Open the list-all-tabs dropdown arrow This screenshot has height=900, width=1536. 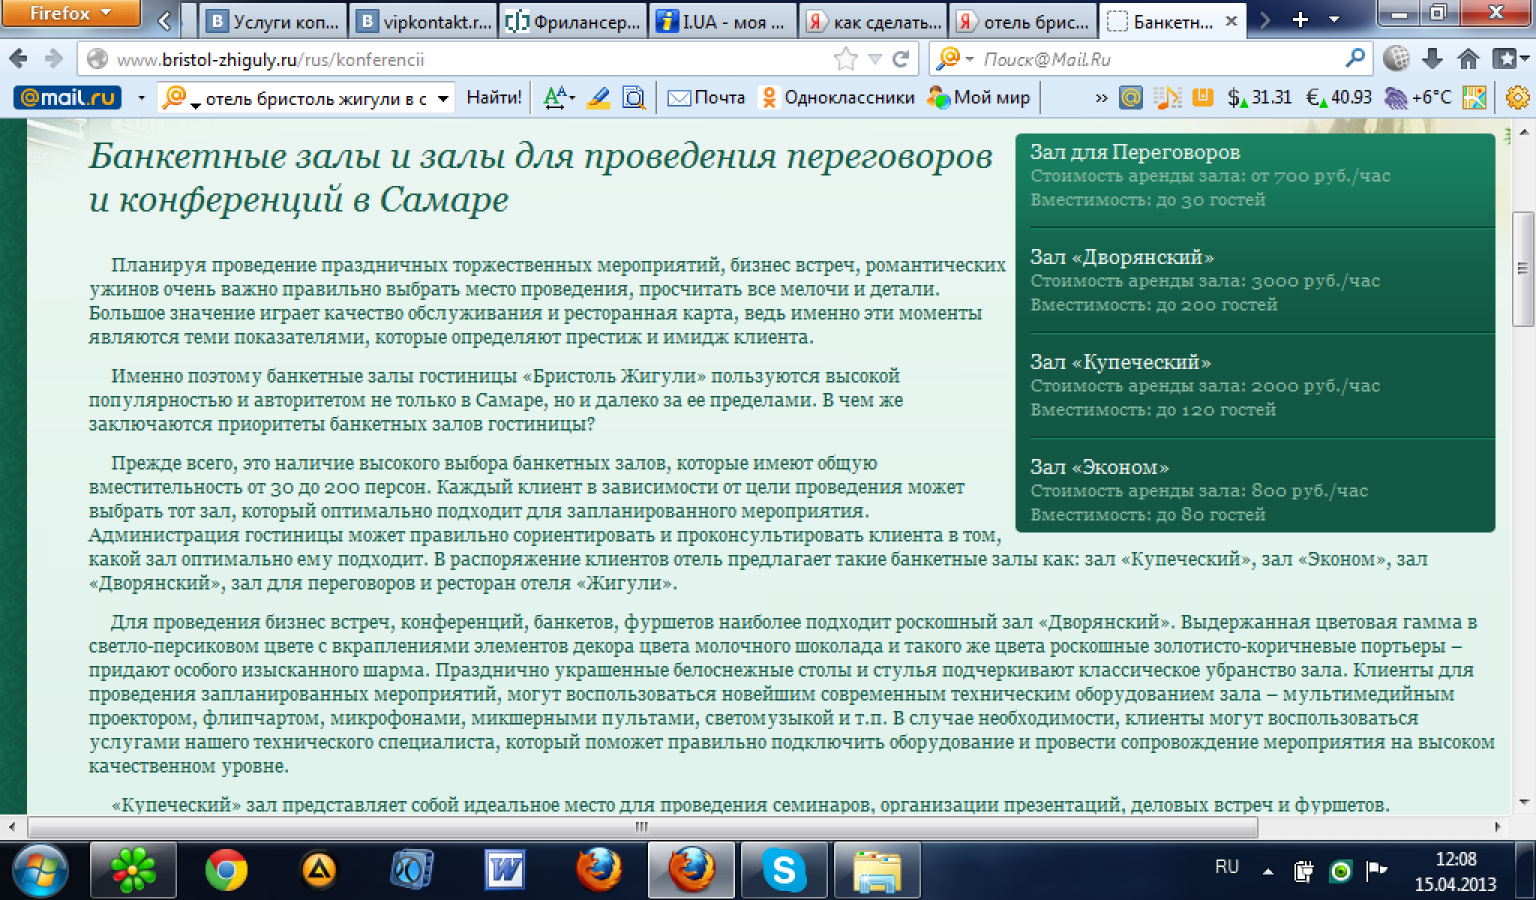pyautogui.click(x=1334, y=20)
